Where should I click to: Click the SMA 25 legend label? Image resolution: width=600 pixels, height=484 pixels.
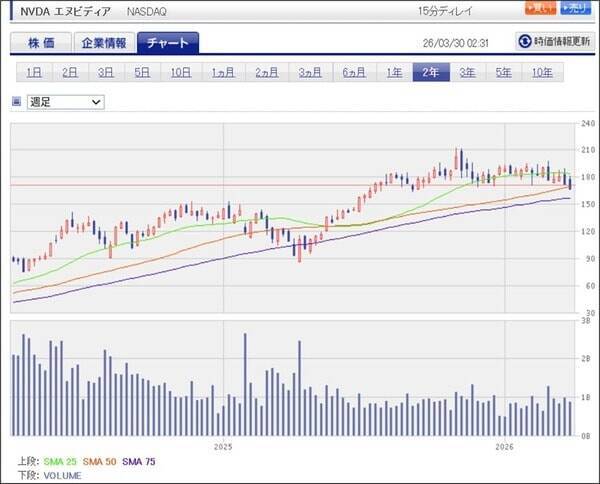60,461
